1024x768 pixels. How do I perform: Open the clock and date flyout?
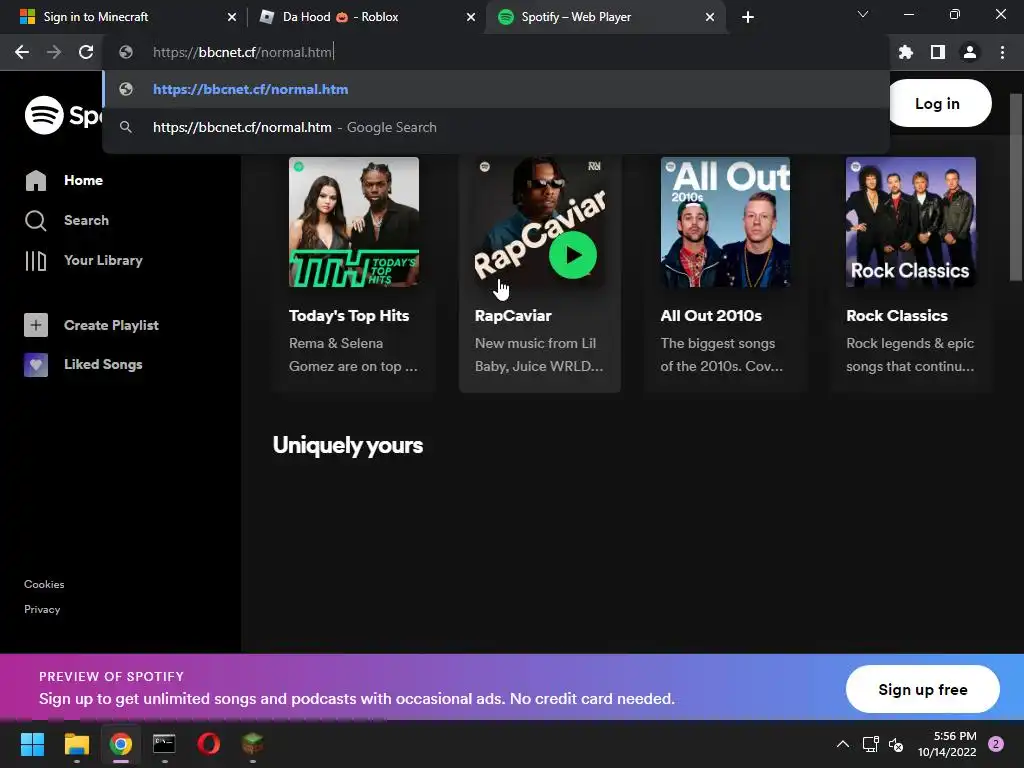[947, 744]
